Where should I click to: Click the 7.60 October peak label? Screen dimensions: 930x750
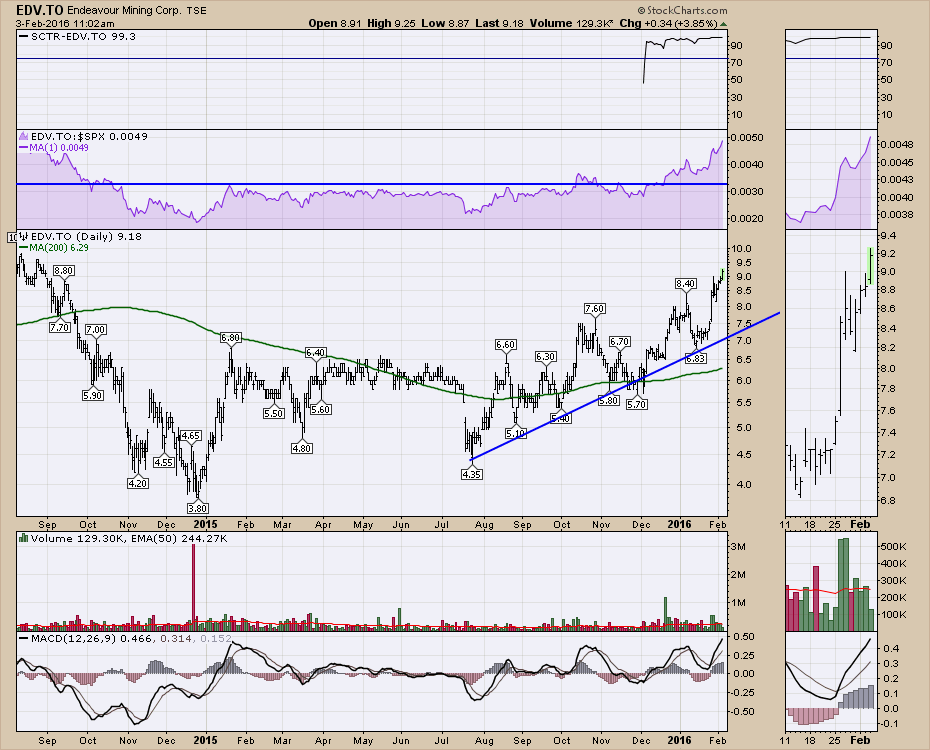594,308
